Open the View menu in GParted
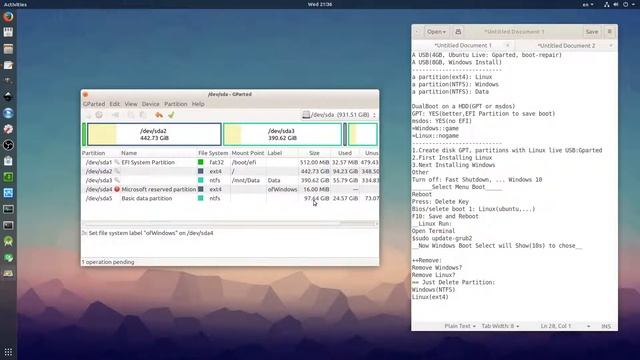 (131, 104)
